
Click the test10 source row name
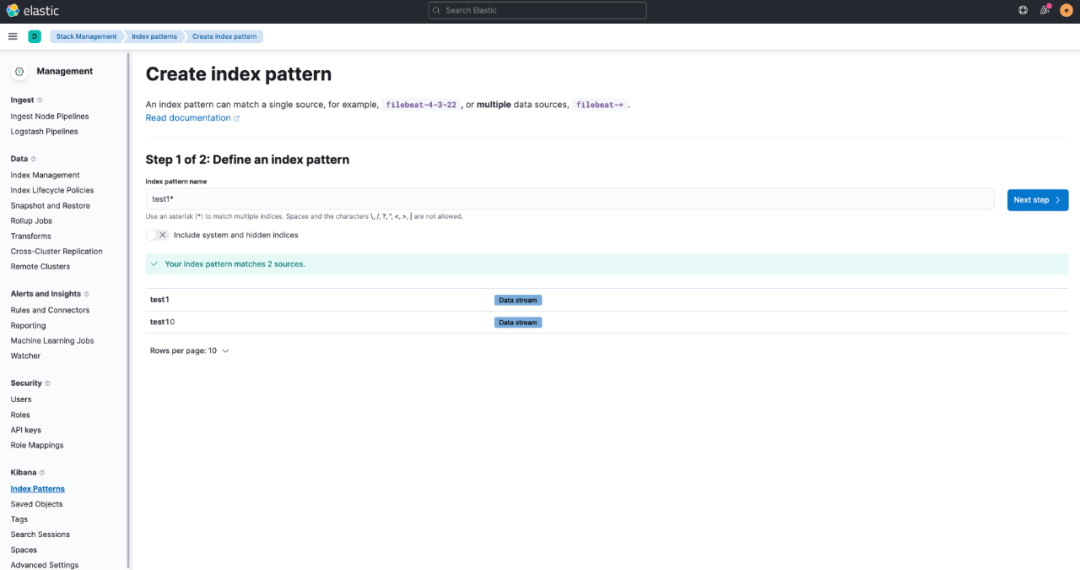pyautogui.click(x=163, y=322)
